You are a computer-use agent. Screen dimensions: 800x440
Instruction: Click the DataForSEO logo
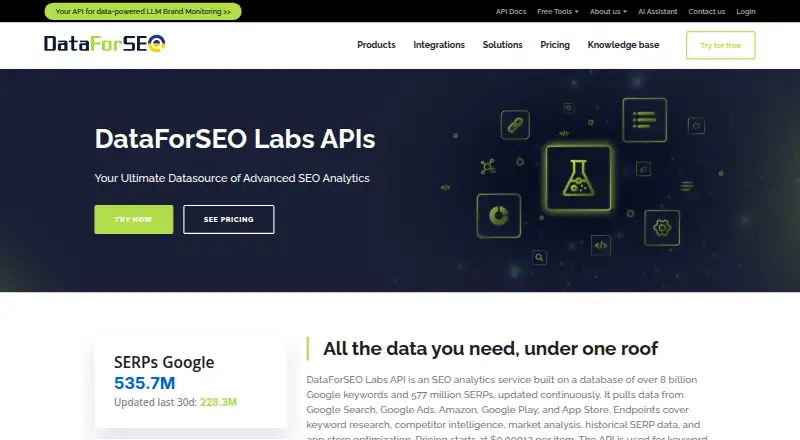point(105,44)
